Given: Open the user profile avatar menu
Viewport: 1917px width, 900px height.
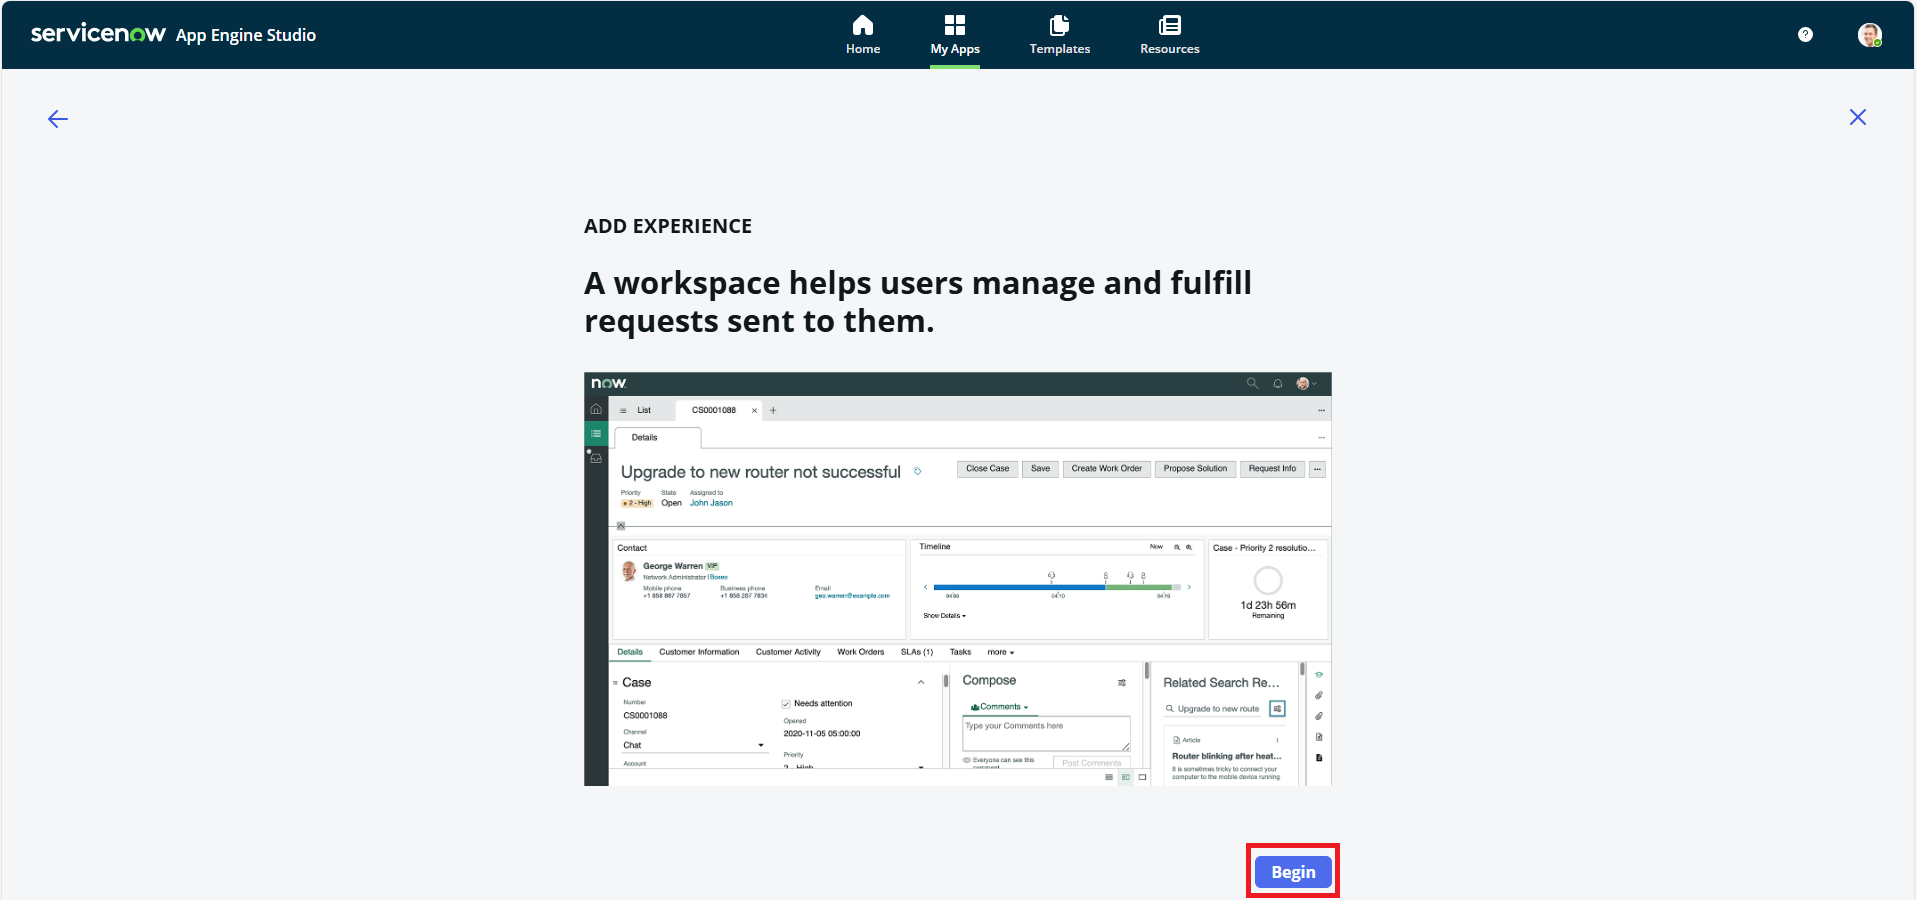Looking at the screenshot, I should click(x=1869, y=35).
